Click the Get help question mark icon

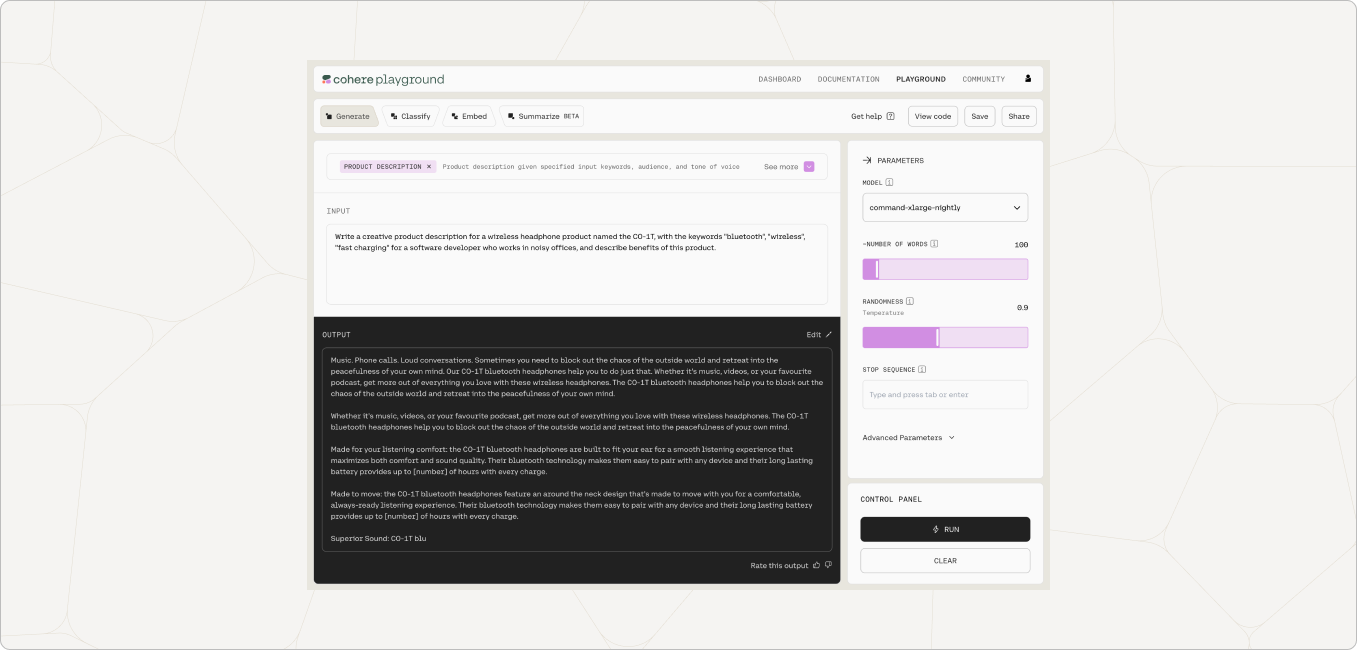click(890, 116)
